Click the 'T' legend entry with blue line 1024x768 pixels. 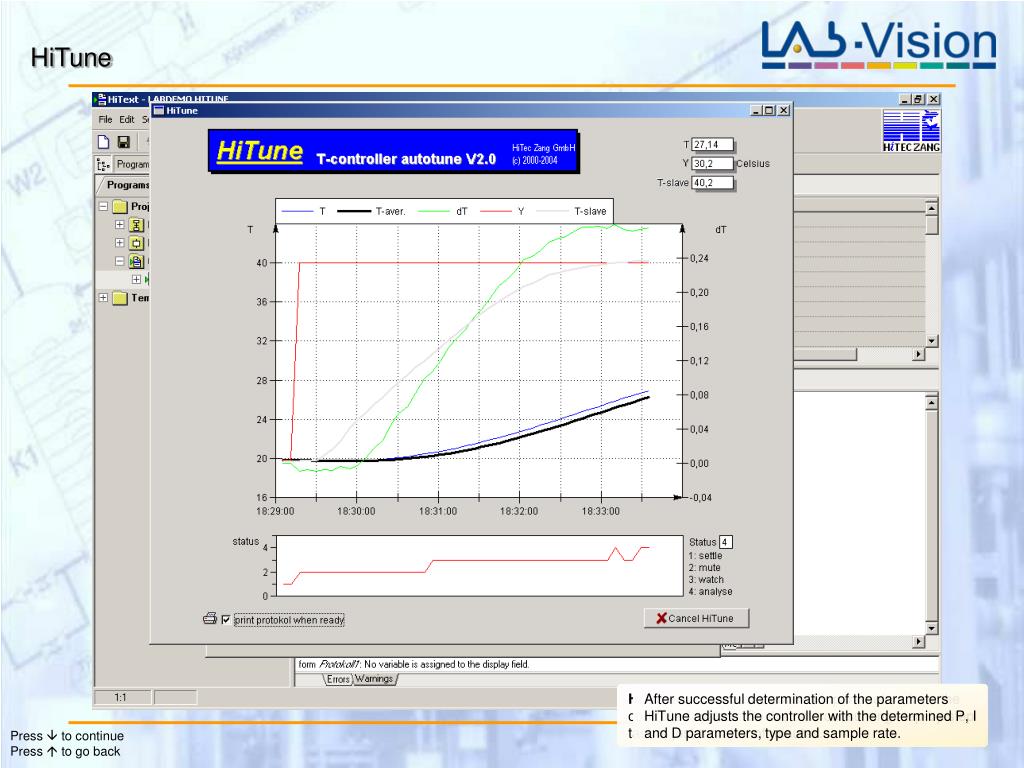coord(303,211)
